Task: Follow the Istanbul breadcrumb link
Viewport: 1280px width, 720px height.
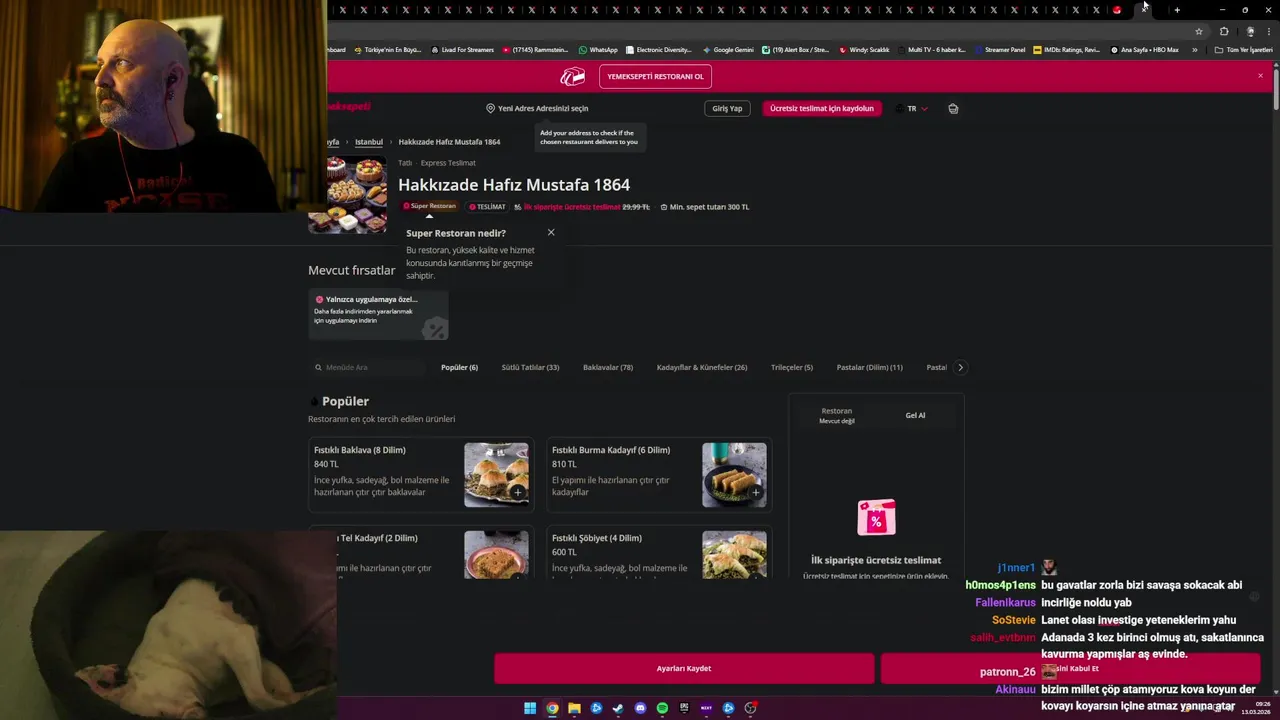Action: (369, 142)
